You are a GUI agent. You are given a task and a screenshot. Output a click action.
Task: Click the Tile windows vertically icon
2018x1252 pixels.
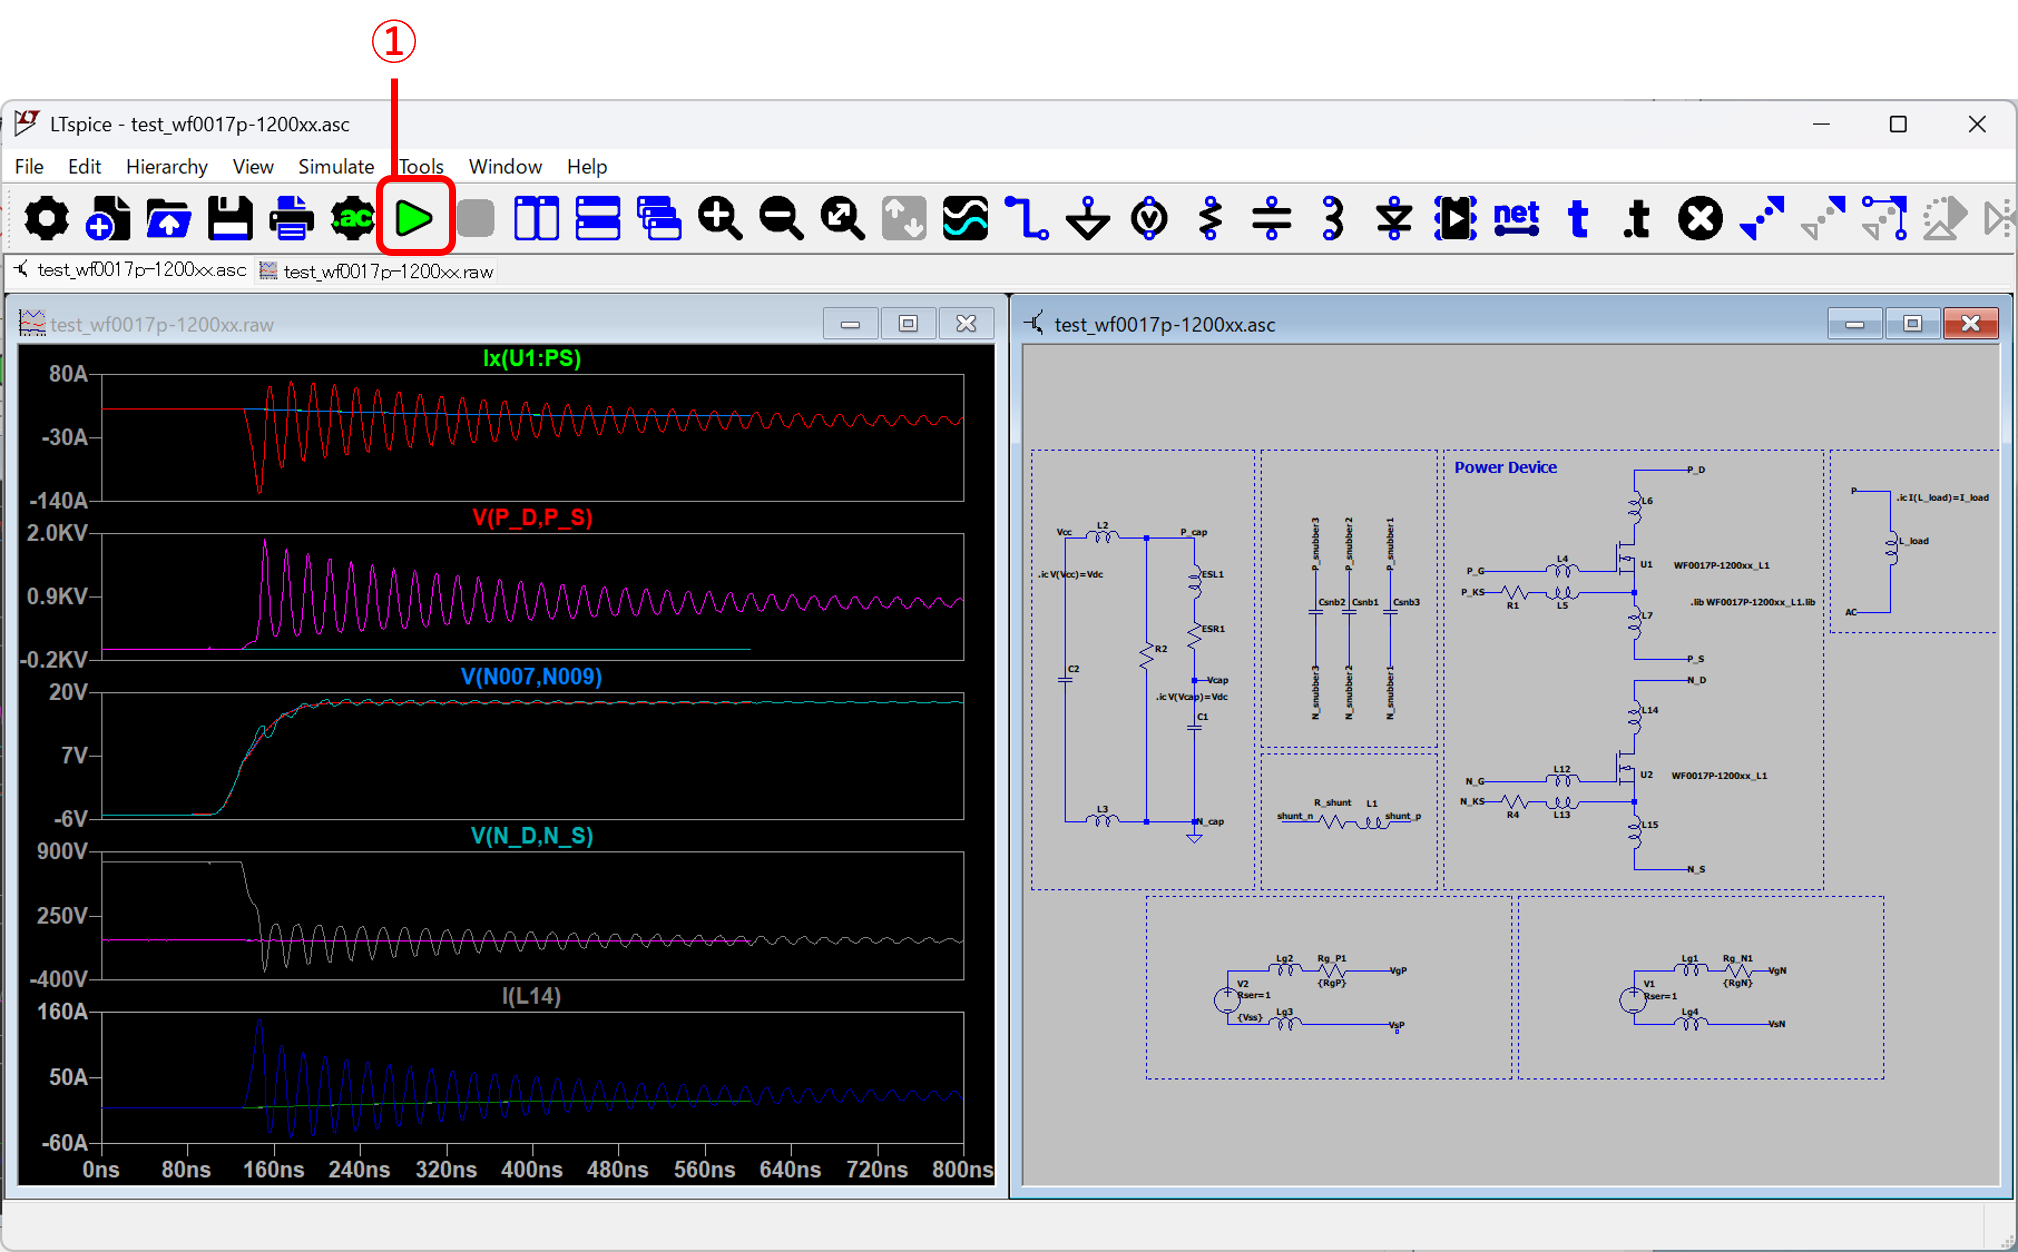coord(536,218)
